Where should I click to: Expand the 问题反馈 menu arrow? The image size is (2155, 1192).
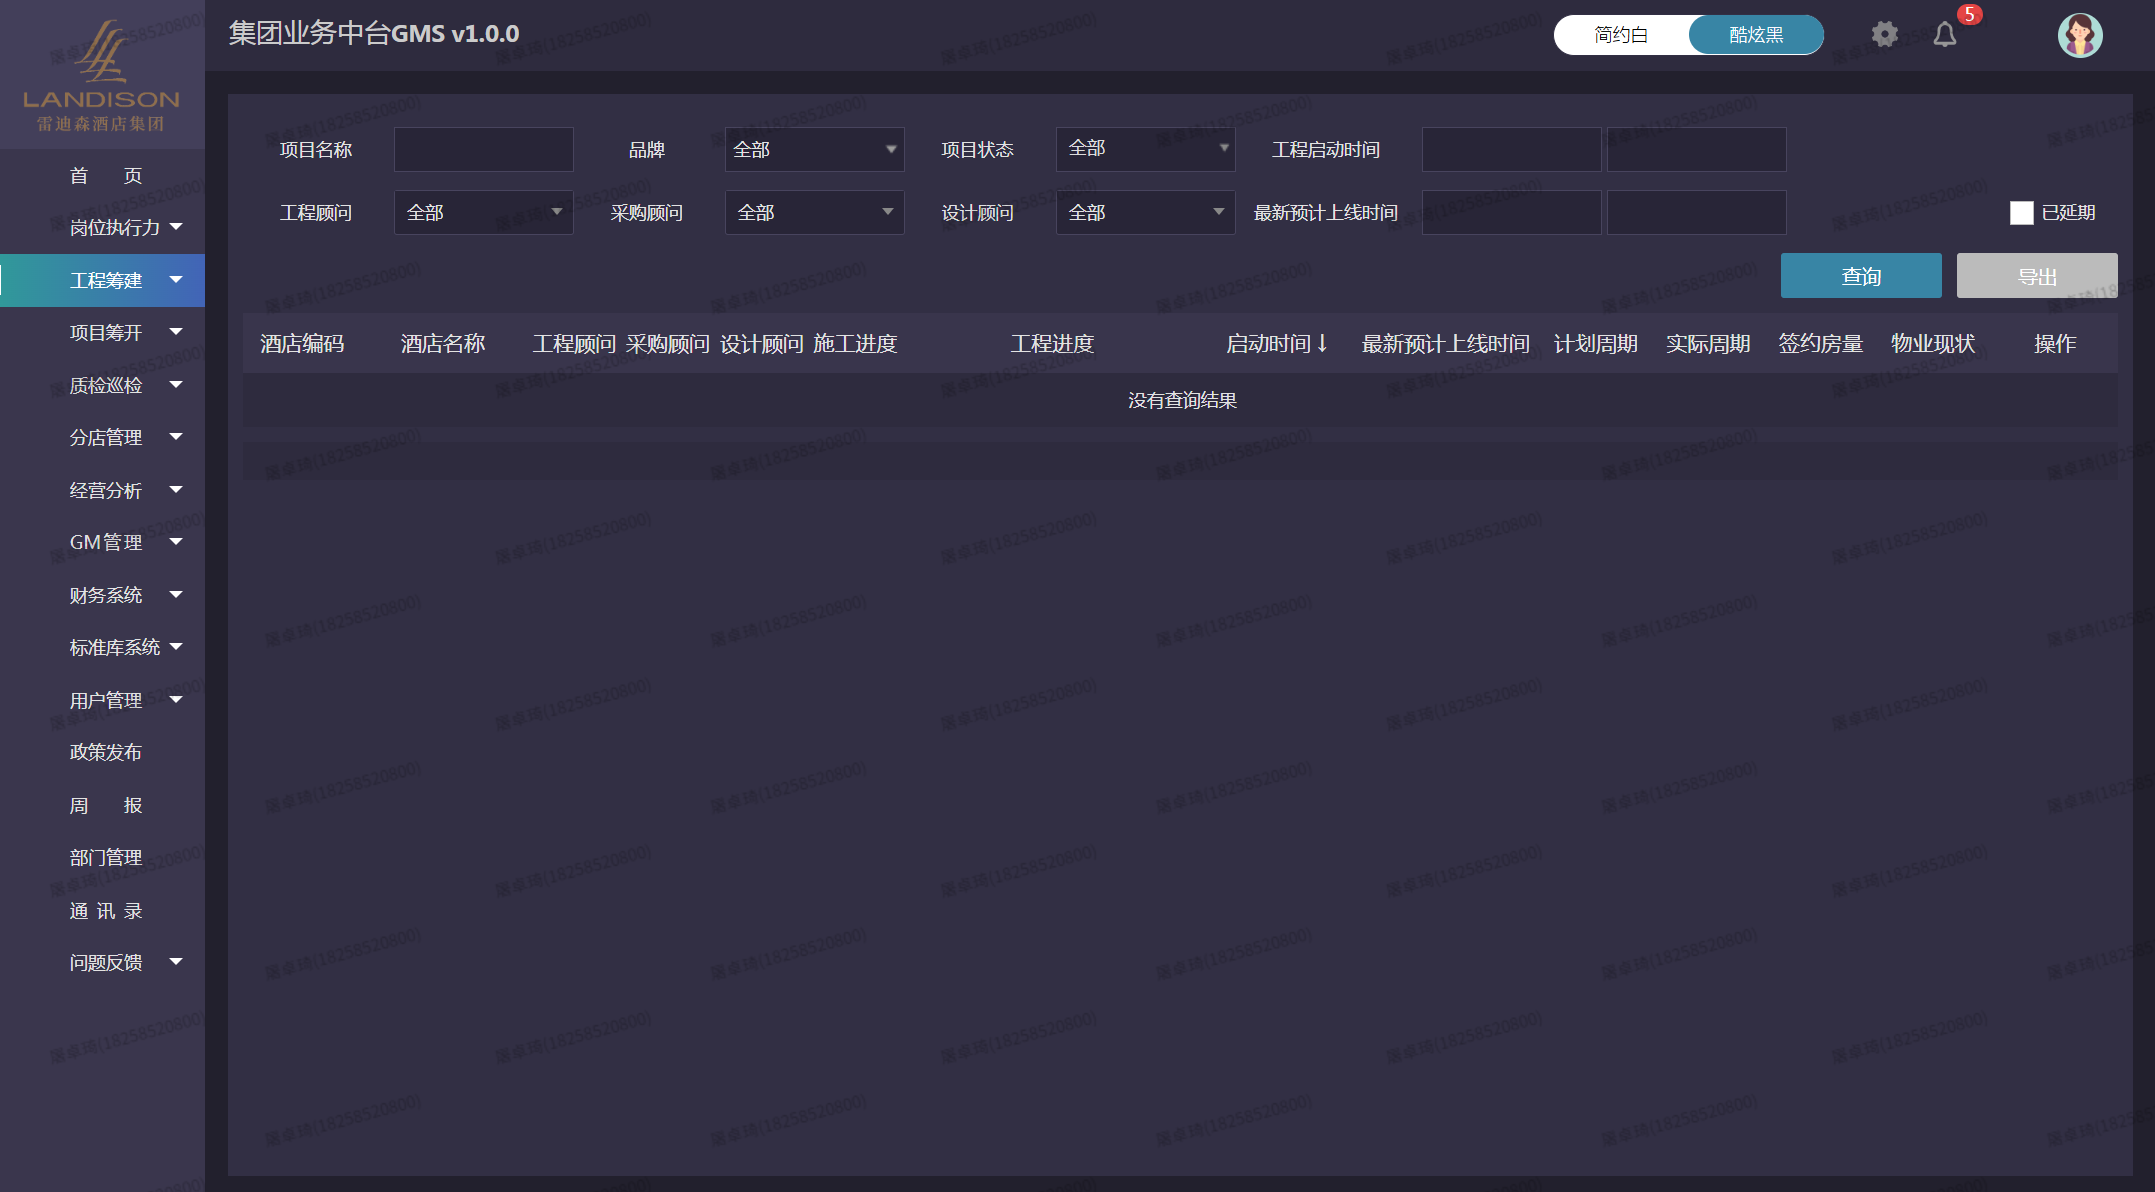click(x=176, y=962)
